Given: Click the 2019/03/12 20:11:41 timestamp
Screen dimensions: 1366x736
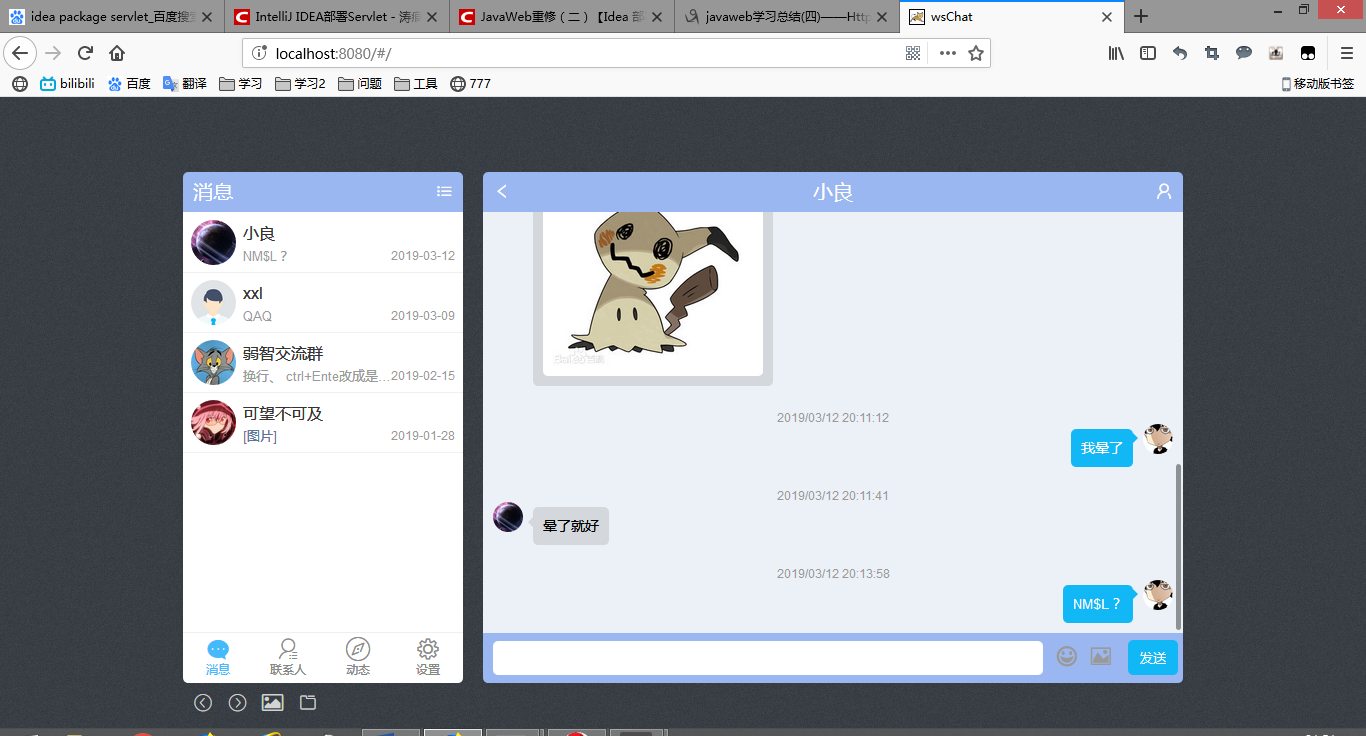Looking at the screenshot, I should 833,496.
